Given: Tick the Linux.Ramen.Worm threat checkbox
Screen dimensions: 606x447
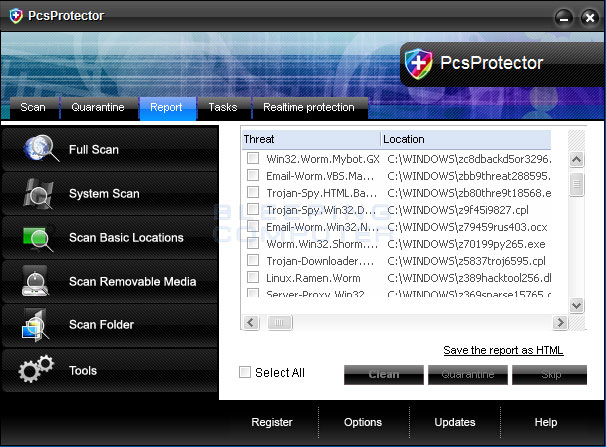Looking at the screenshot, I should (x=253, y=277).
